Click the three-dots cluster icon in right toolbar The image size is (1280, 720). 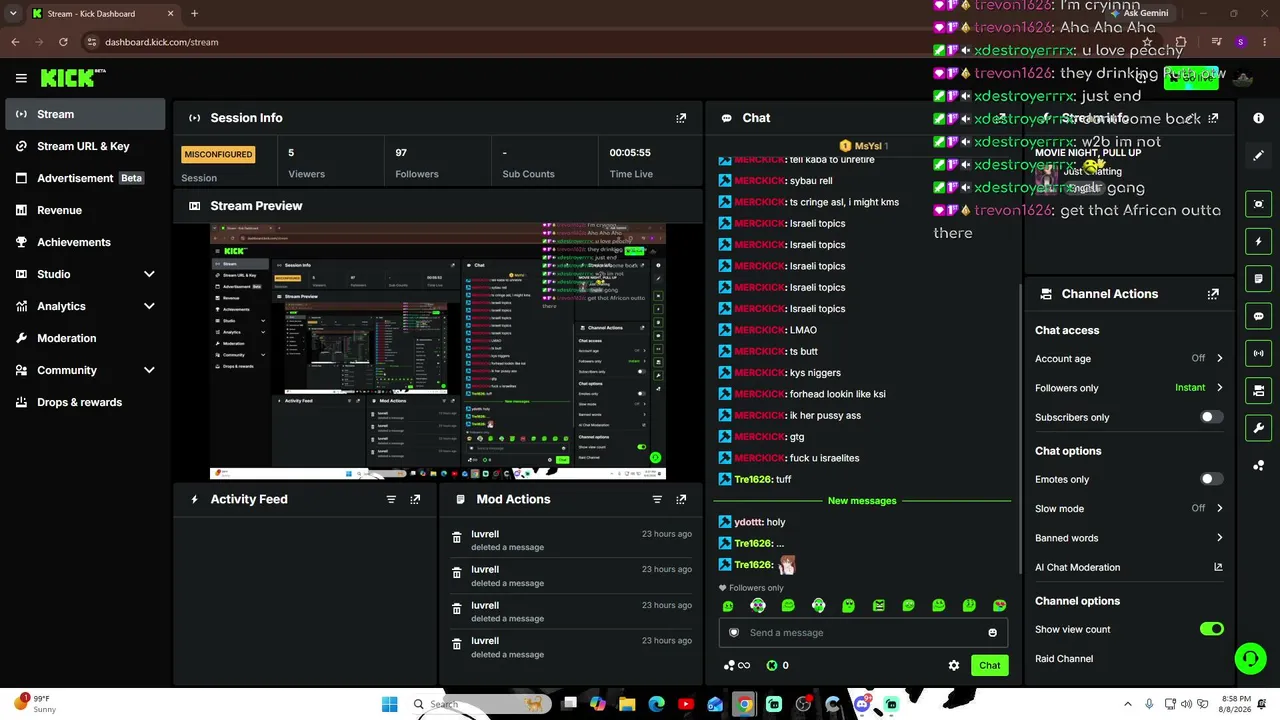(1258, 465)
